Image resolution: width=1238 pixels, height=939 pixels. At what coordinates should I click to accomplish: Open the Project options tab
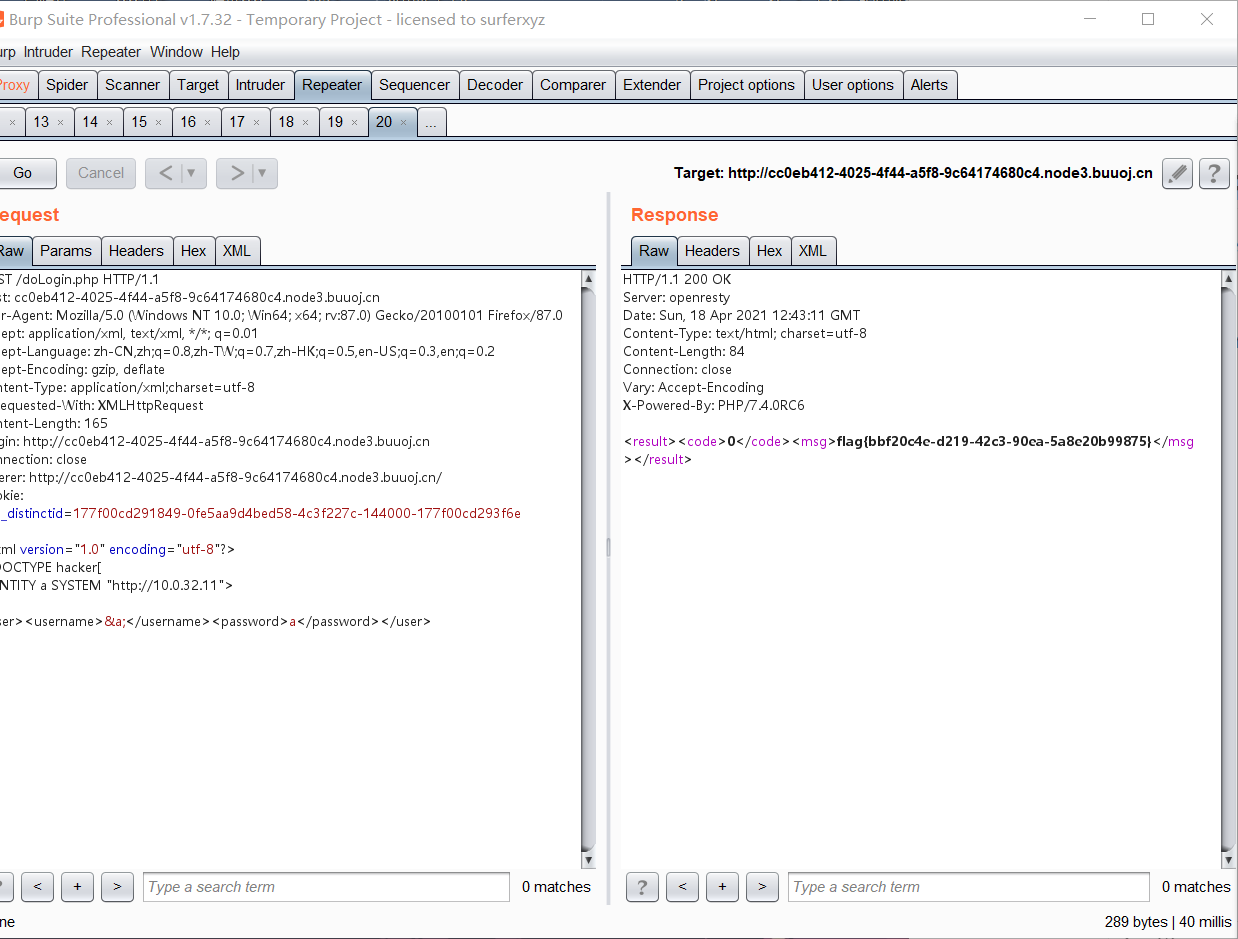click(x=747, y=85)
